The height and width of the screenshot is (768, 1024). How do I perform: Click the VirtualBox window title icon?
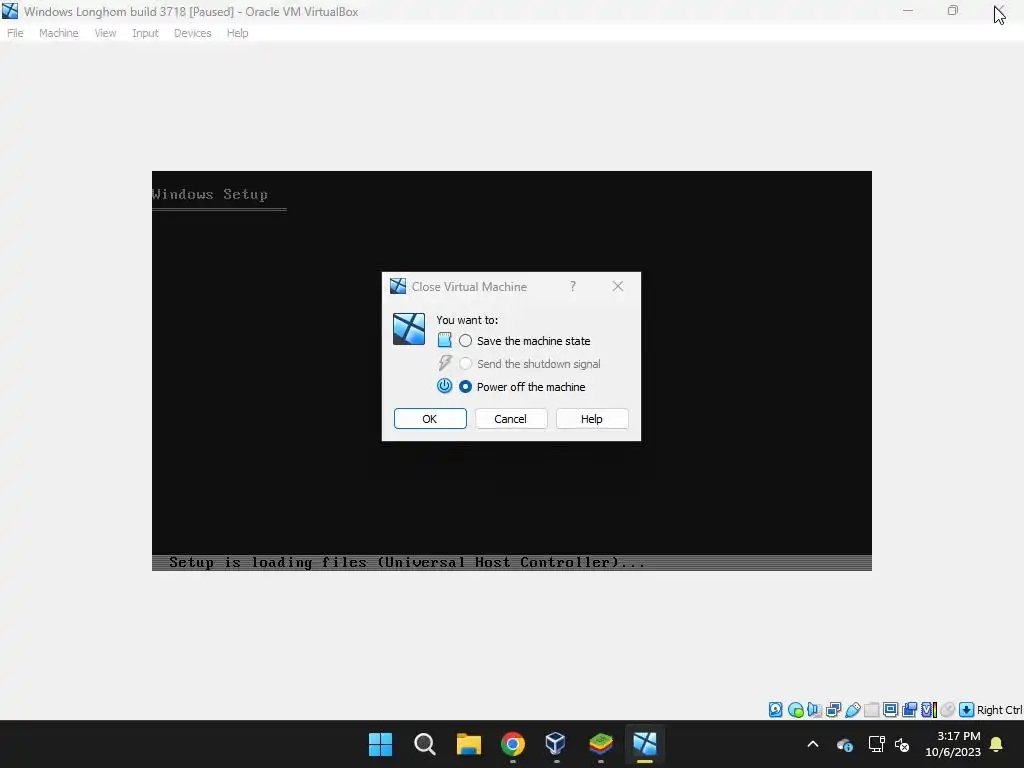tap(10, 11)
